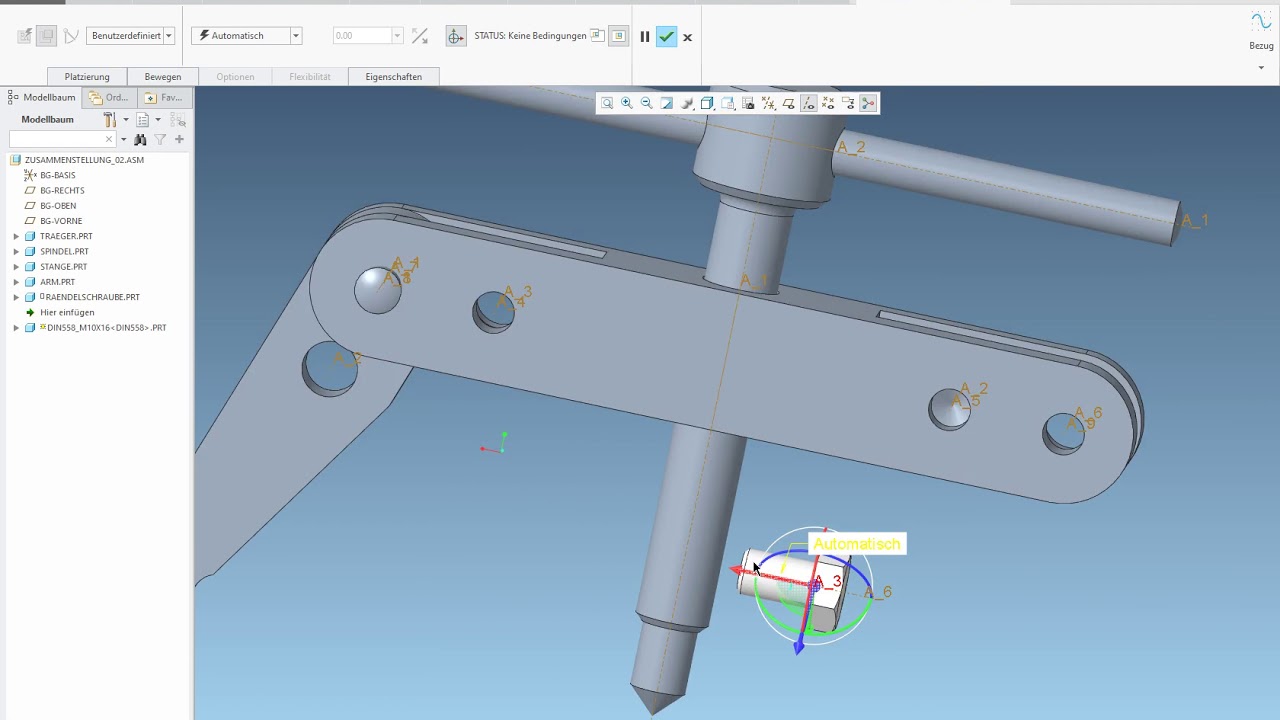Viewport: 1280px width, 720px height.
Task: Expand SPINDEL.PRT node
Action: 16,252
